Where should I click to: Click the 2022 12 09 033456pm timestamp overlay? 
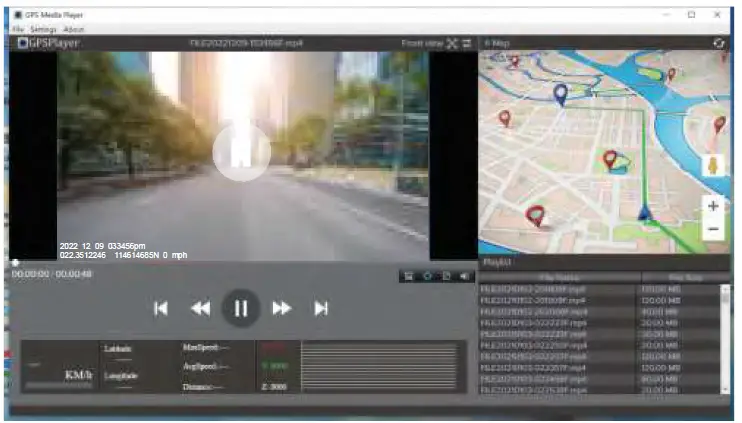tap(102, 246)
